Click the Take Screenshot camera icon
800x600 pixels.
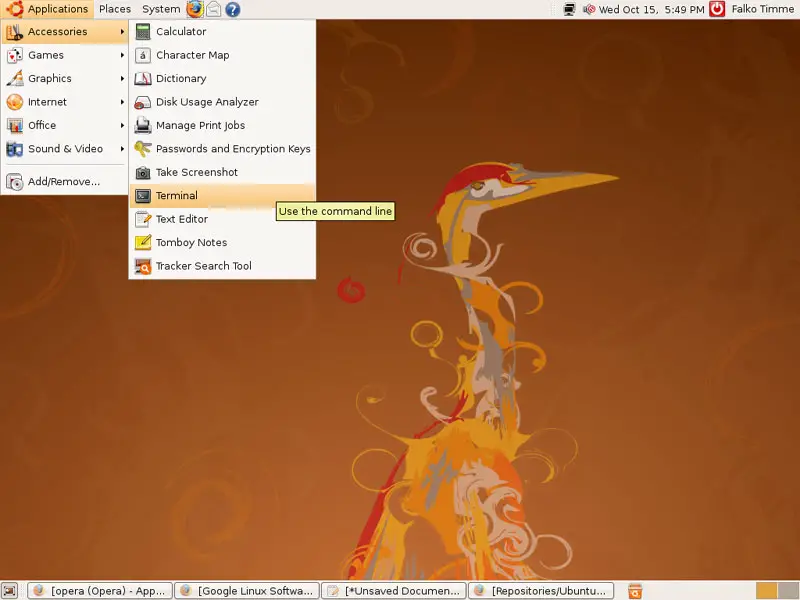143,172
